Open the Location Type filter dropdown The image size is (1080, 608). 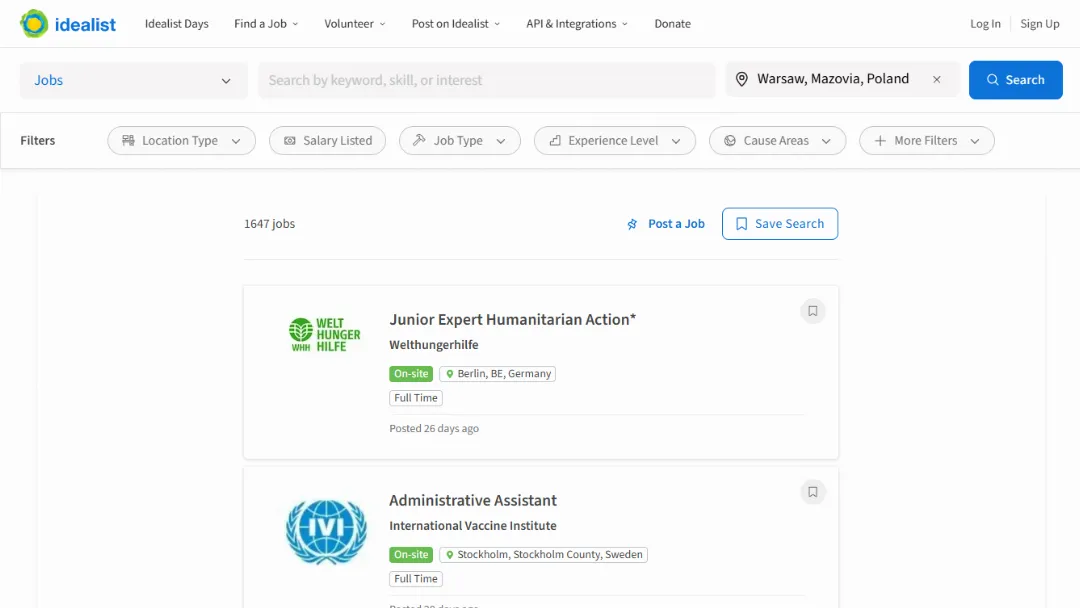pyautogui.click(x=181, y=140)
